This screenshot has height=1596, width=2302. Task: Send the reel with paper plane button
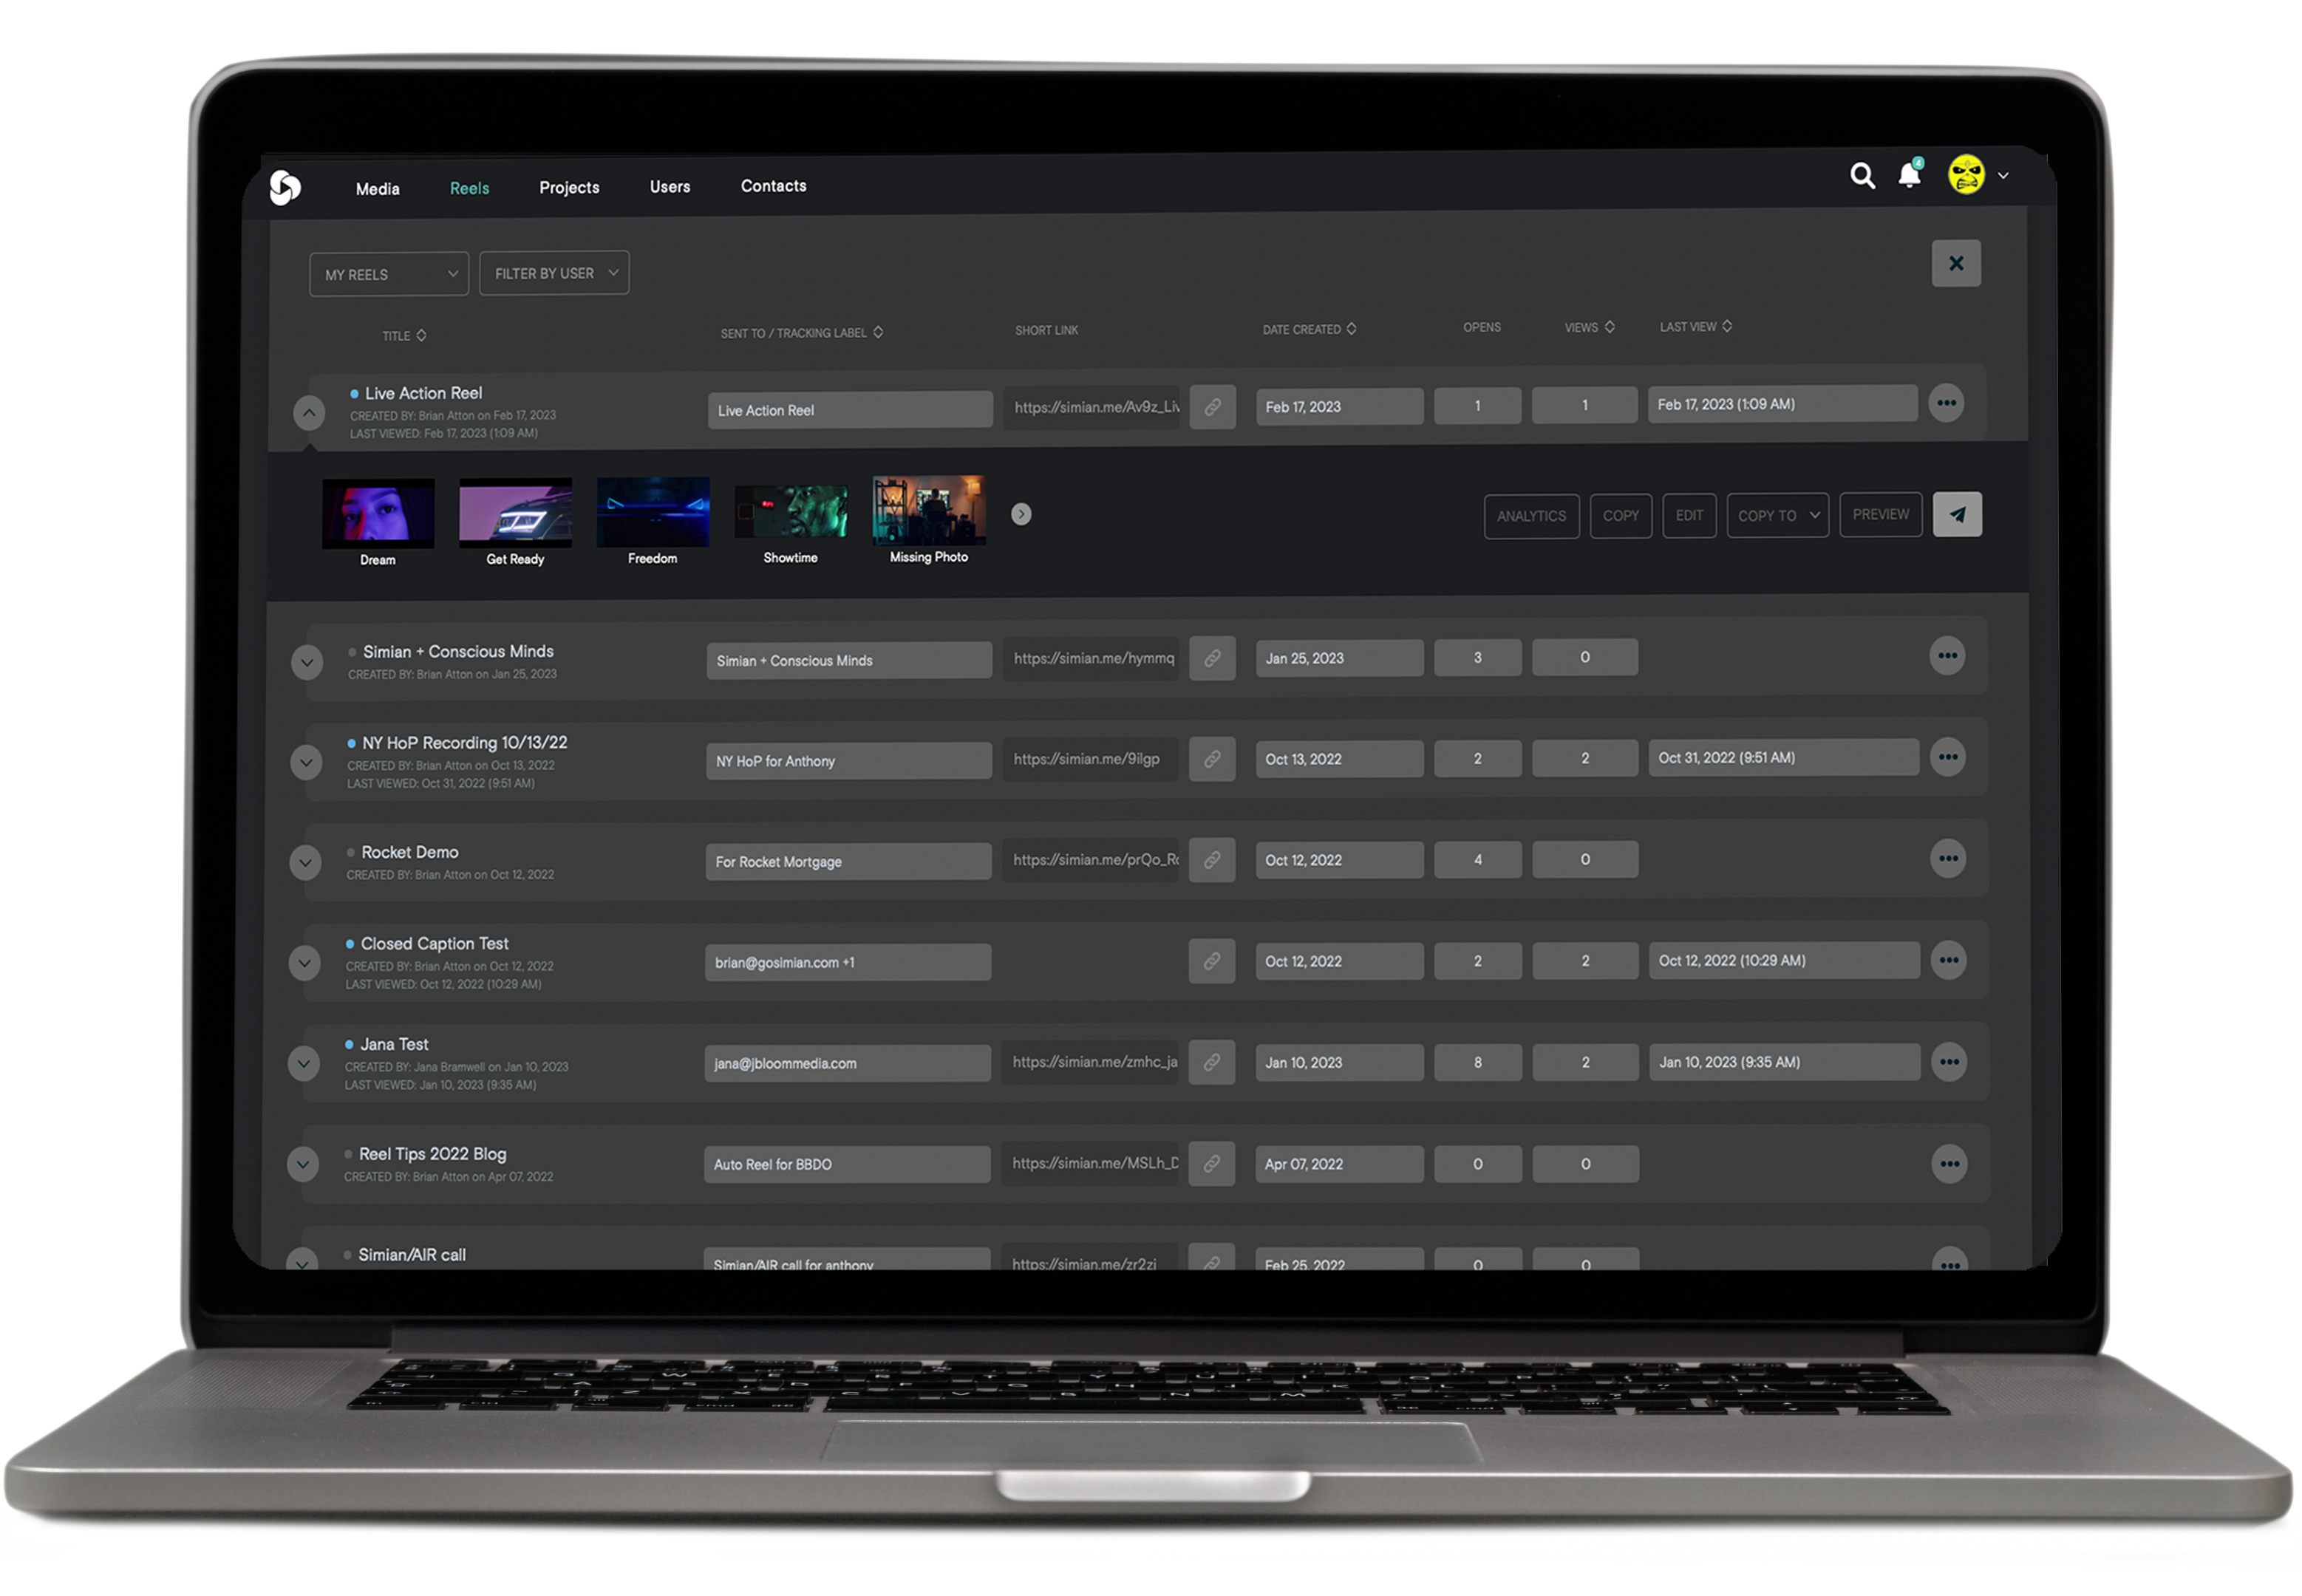pyautogui.click(x=1956, y=514)
